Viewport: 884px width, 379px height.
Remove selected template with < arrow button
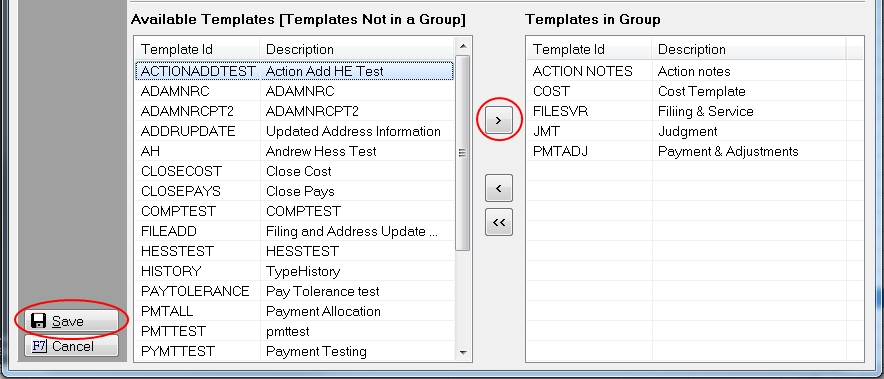[x=498, y=188]
